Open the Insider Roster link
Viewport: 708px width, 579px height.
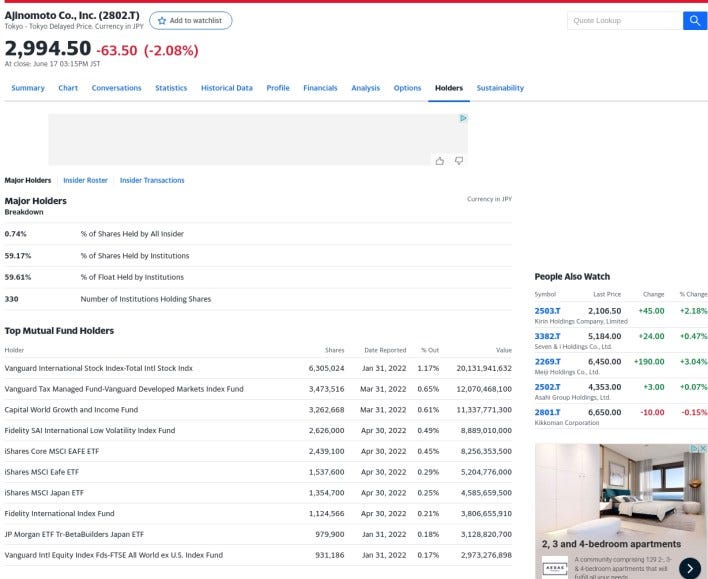(x=85, y=180)
